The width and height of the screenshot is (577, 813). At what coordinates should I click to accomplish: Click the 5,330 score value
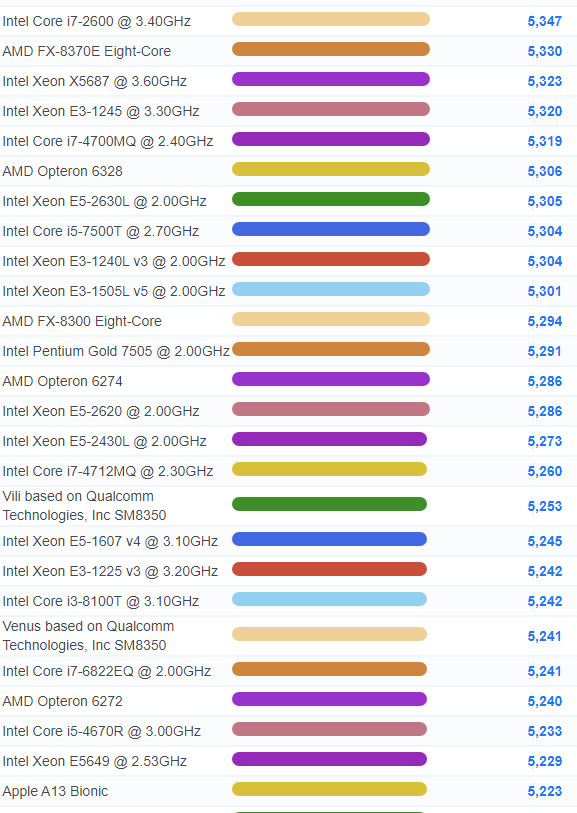pos(544,51)
